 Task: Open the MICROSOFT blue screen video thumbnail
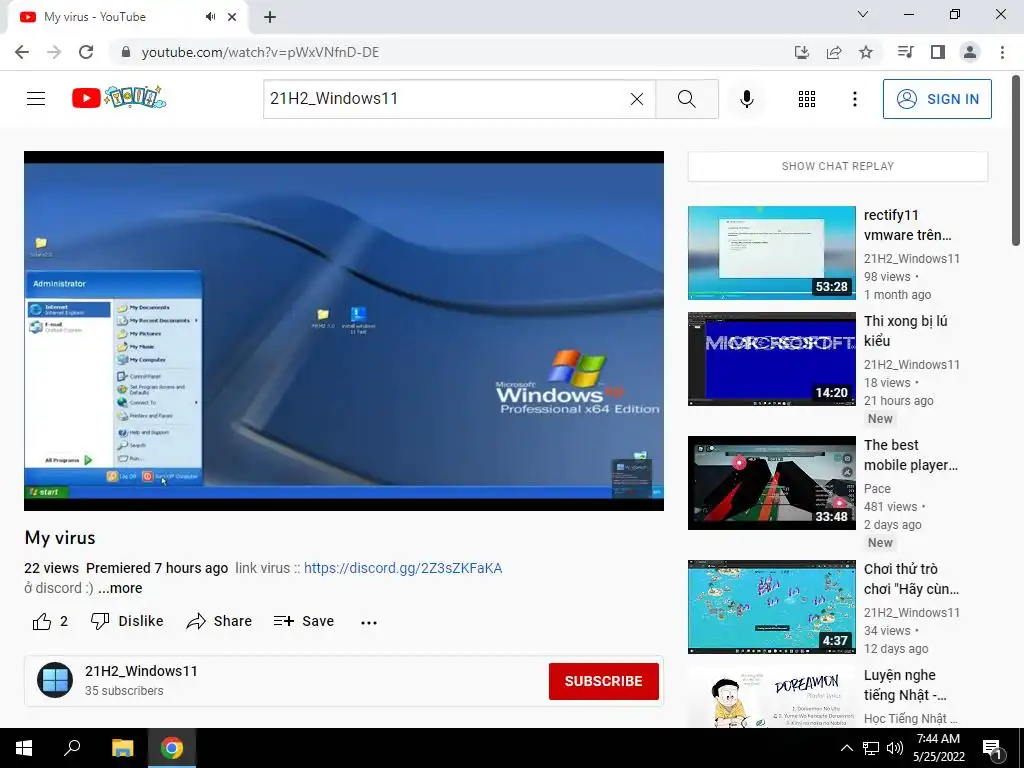[771, 359]
